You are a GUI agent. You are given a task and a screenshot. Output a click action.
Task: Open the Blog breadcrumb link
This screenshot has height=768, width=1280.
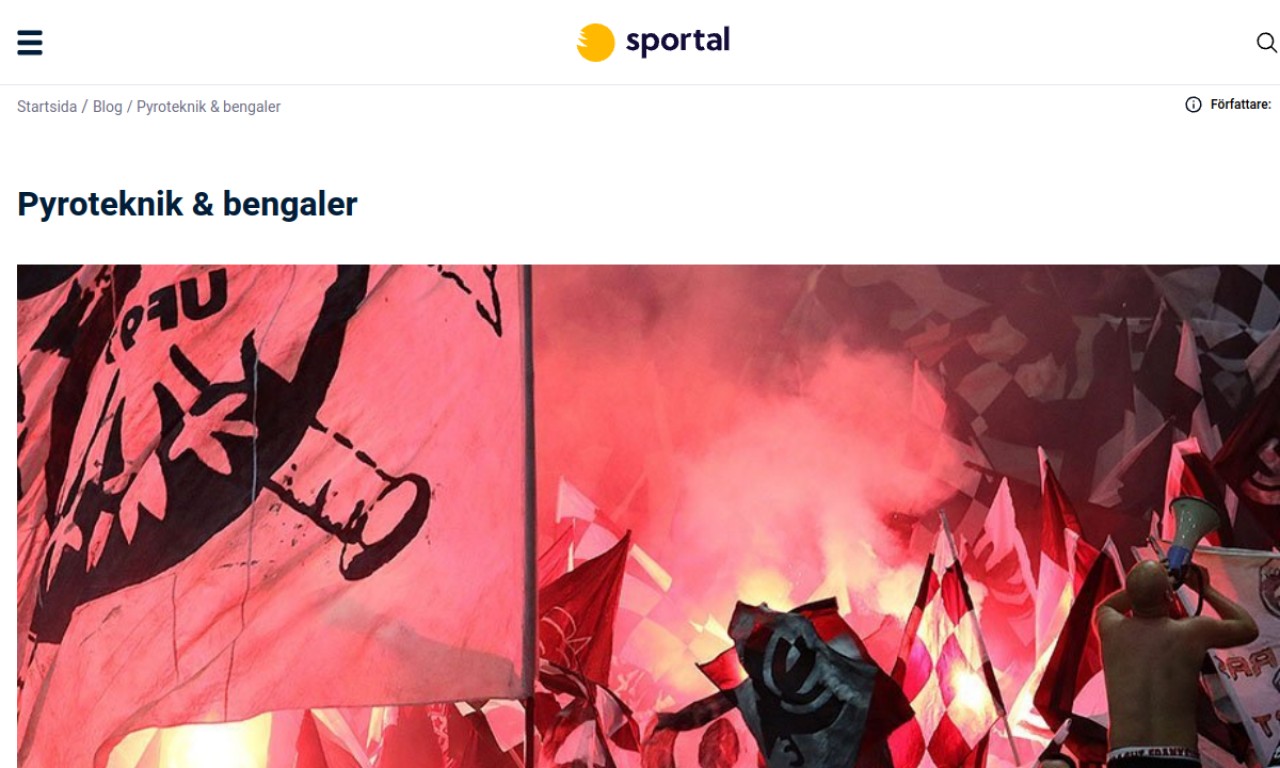[107, 106]
